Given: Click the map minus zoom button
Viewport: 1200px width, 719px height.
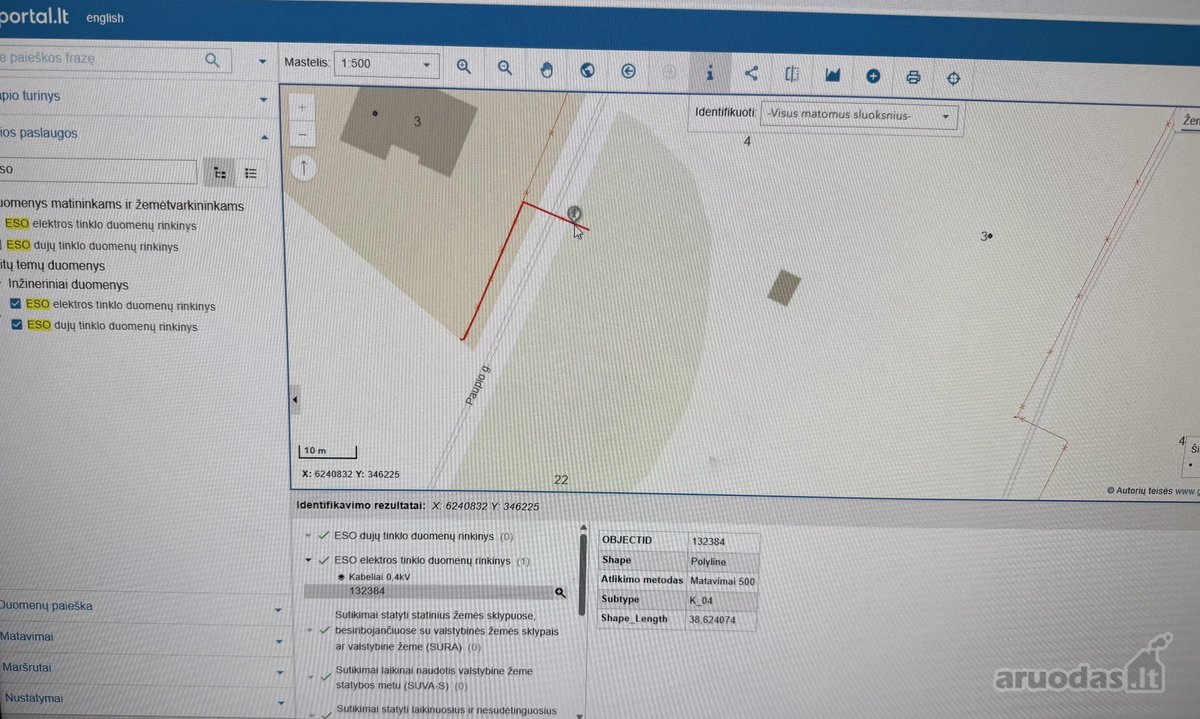Looking at the screenshot, I should pyautogui.click(x=303, y=135).
